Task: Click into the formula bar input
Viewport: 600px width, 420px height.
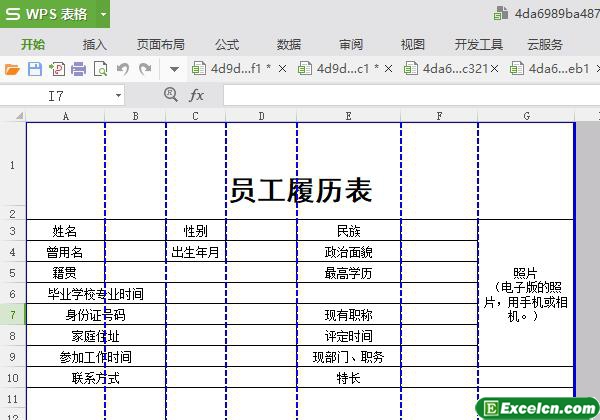Action: click(411, 96)
